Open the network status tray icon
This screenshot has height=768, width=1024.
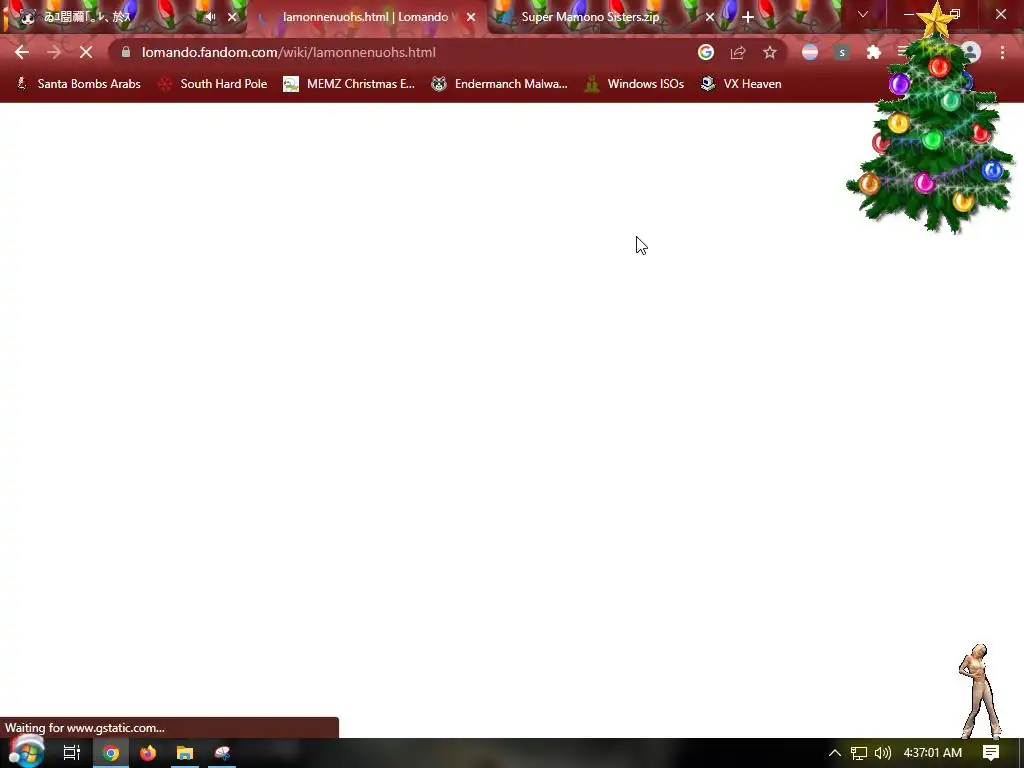(x=859, y=753)
